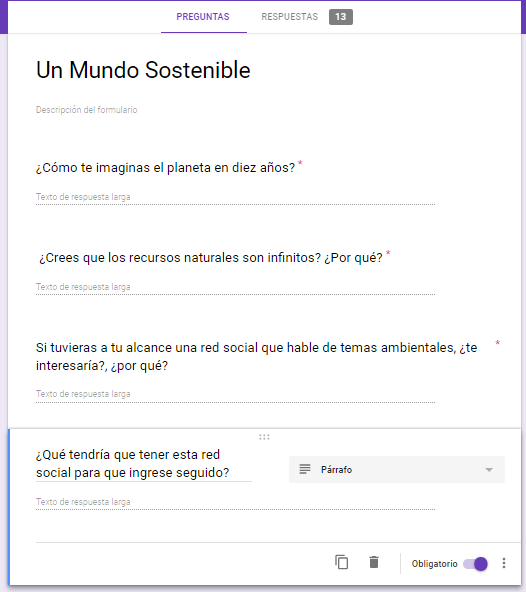Open the Párrafo question type dropdown
526x592 pixels.
(397, 469)
